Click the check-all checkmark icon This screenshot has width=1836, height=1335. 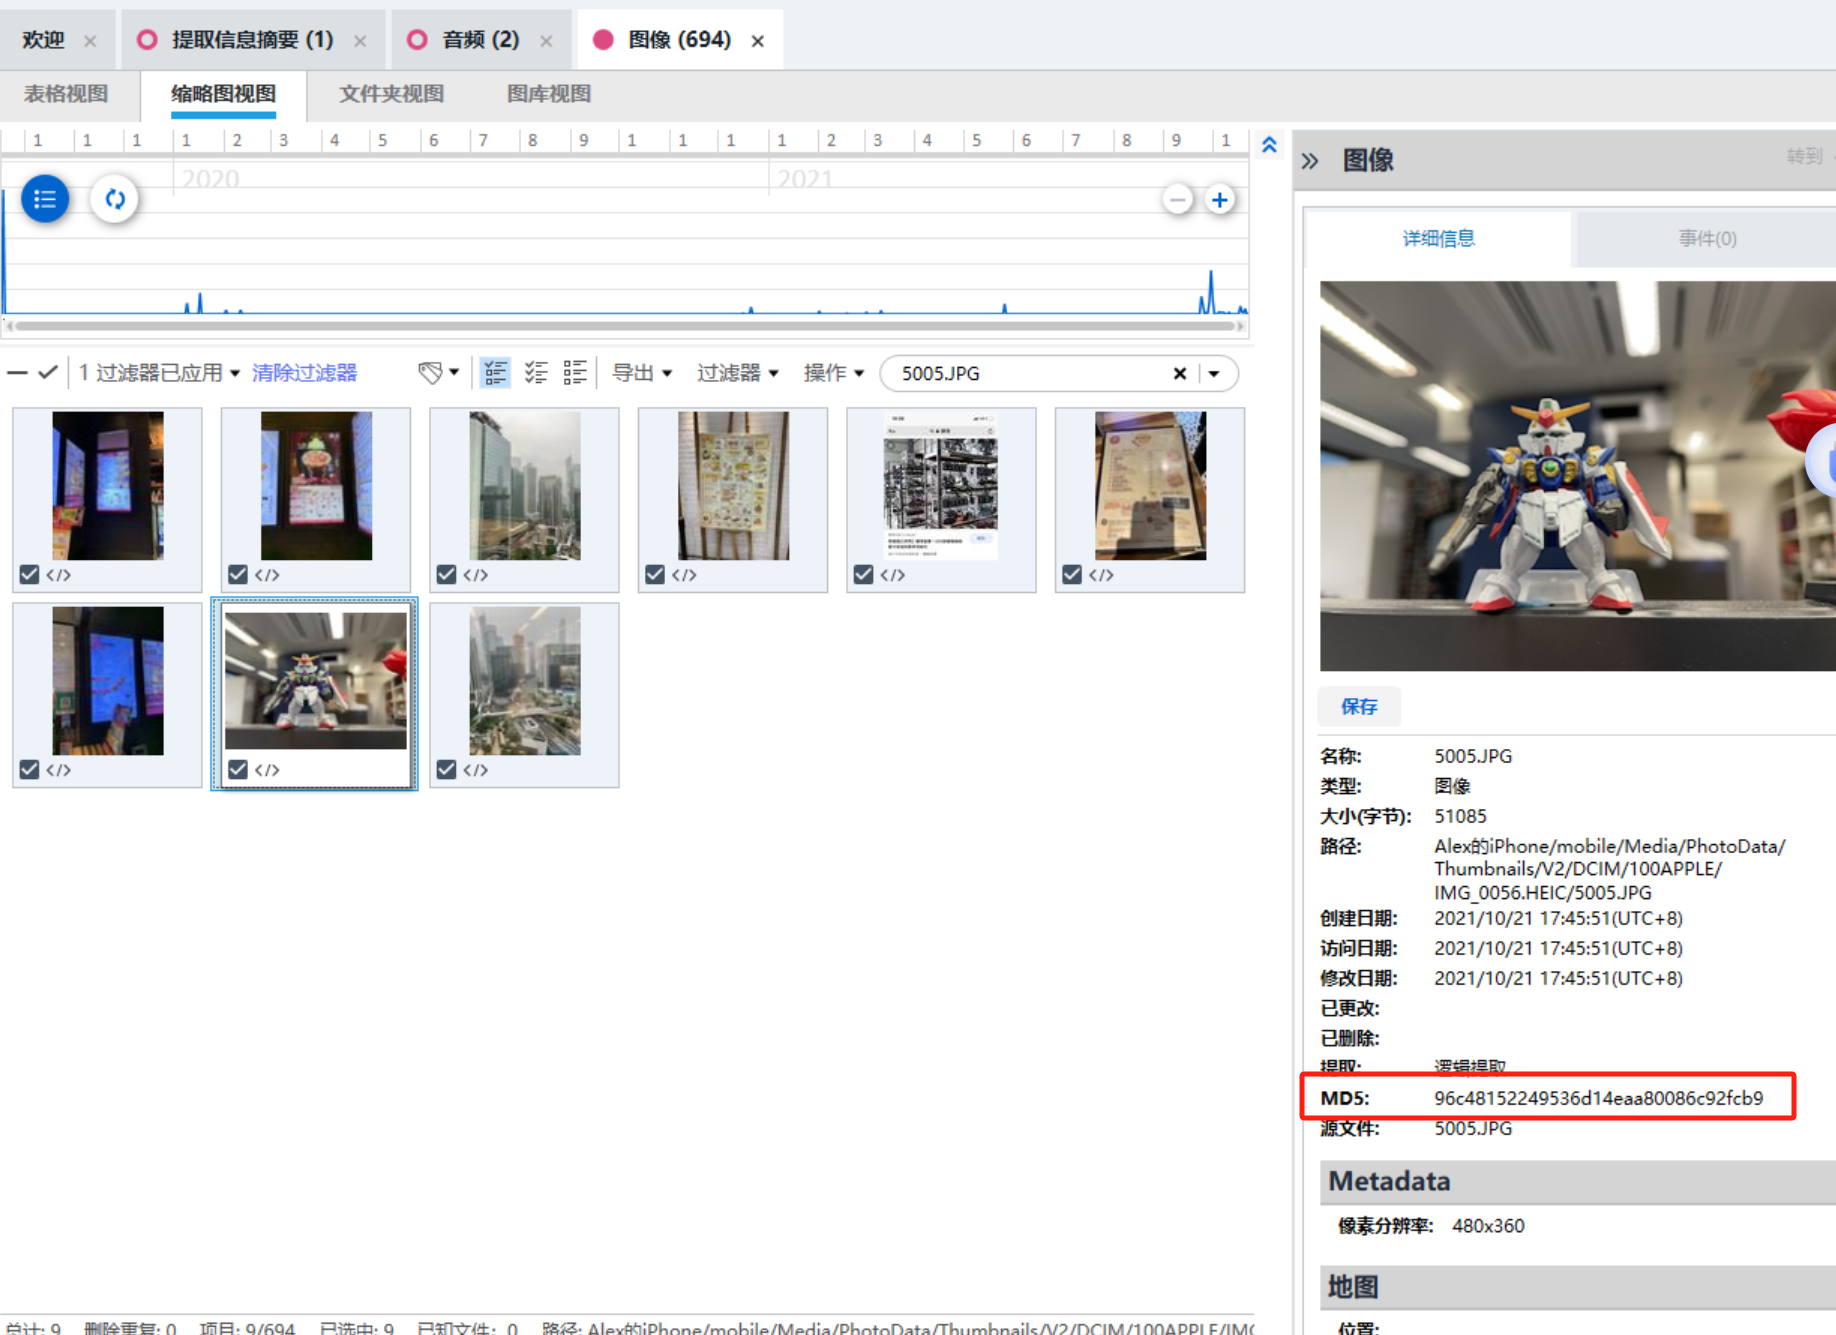tap(47, 373)
